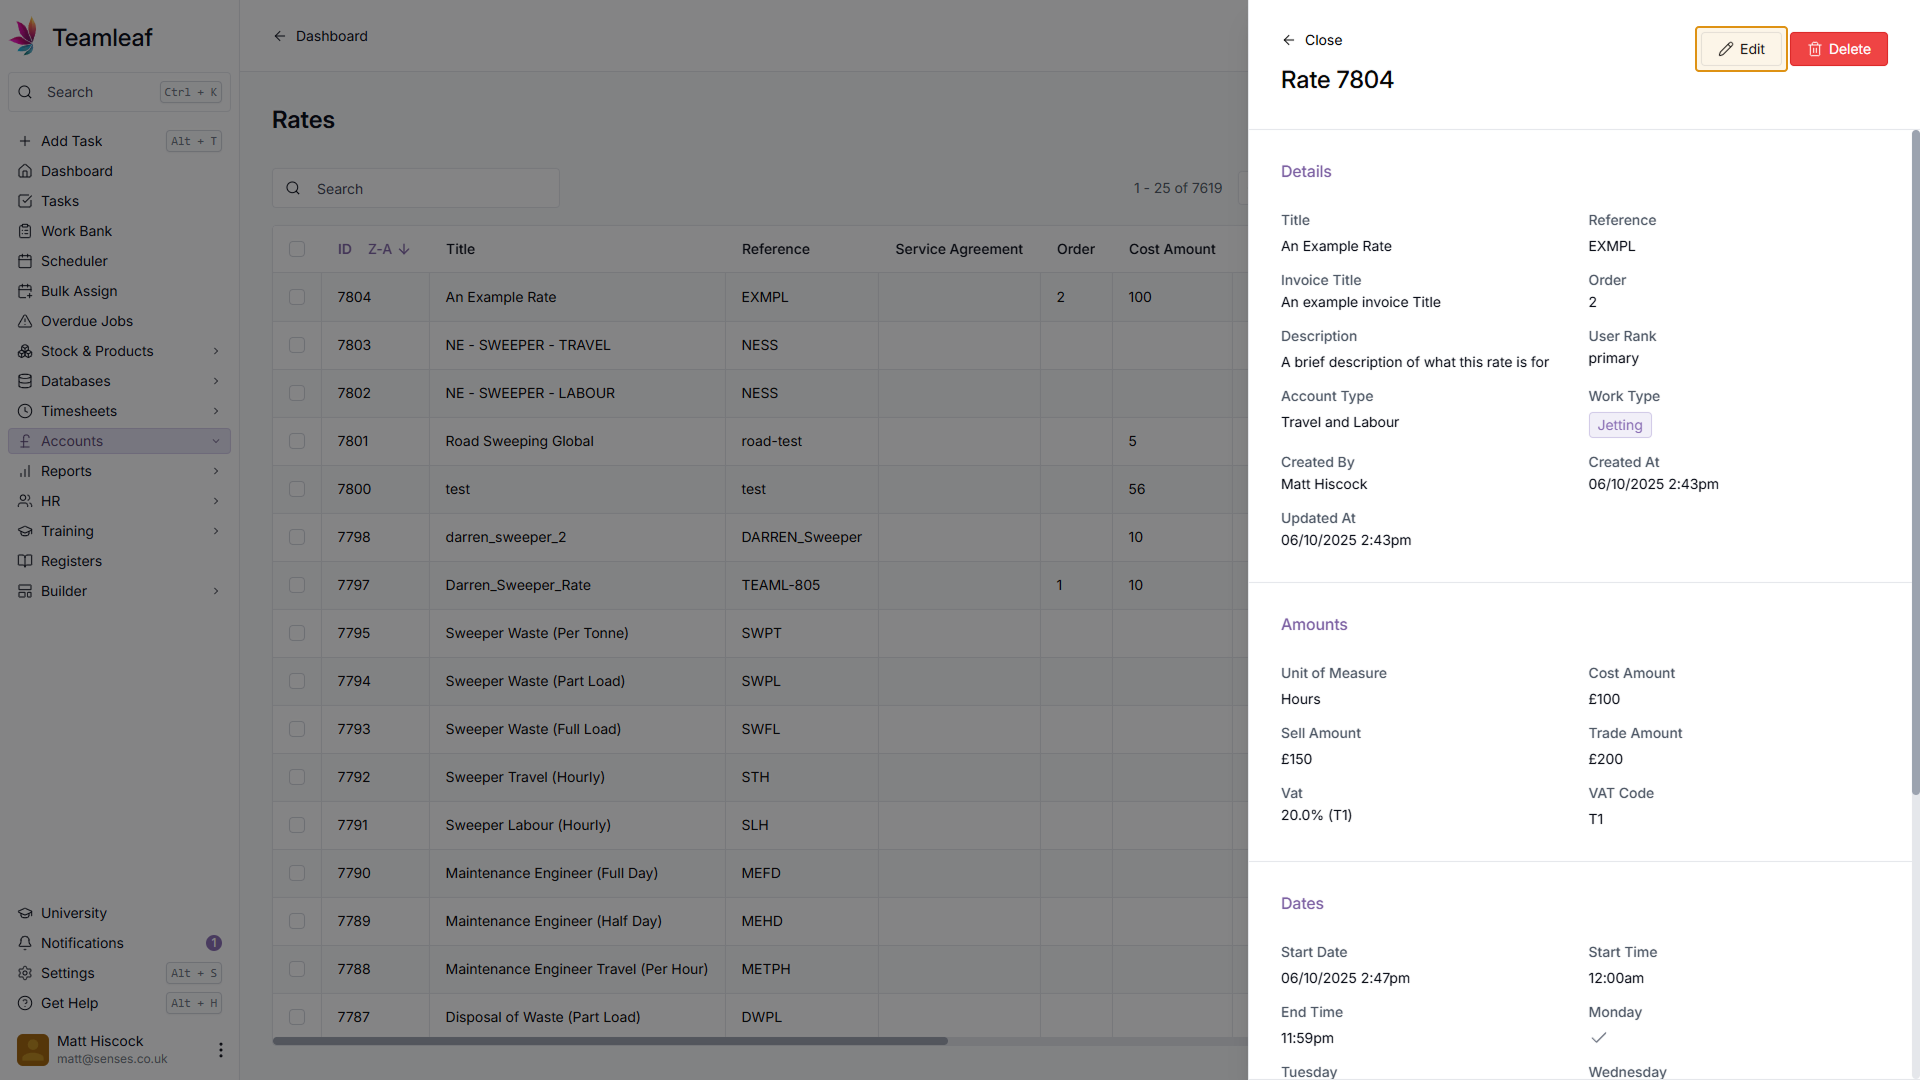Go to Registers in the sidebar
The image size is (1920, 1080).
pyautogui.click(x=71, y=561)
